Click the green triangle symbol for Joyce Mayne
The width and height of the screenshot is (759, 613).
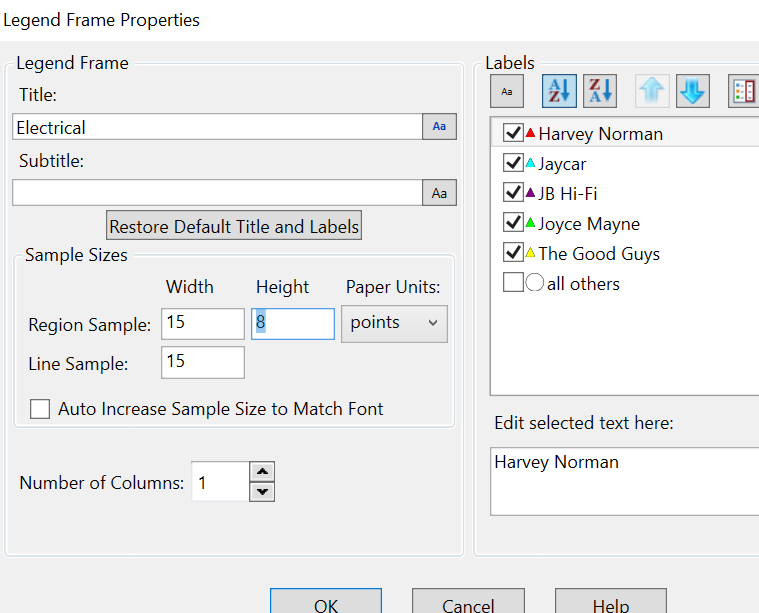tap(530, 223)
